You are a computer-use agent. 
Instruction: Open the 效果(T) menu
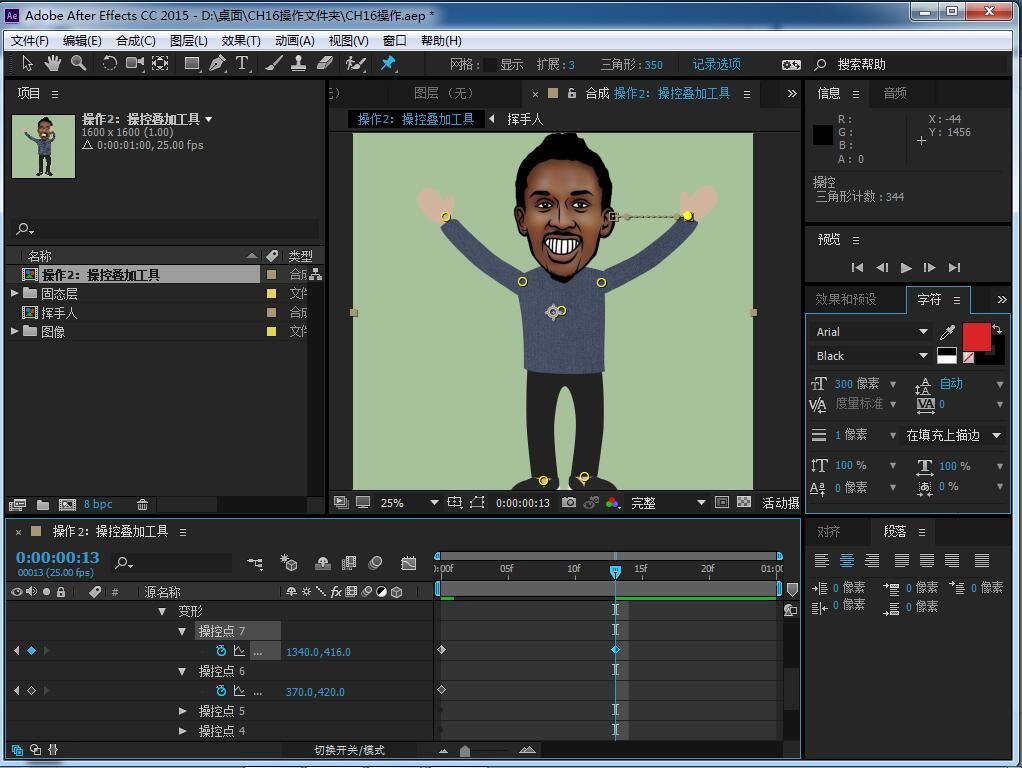click(240, 41)
